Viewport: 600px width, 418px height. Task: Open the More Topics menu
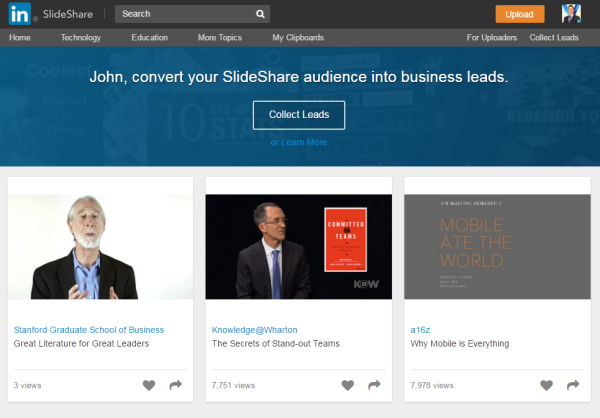(x=220, y=38)
